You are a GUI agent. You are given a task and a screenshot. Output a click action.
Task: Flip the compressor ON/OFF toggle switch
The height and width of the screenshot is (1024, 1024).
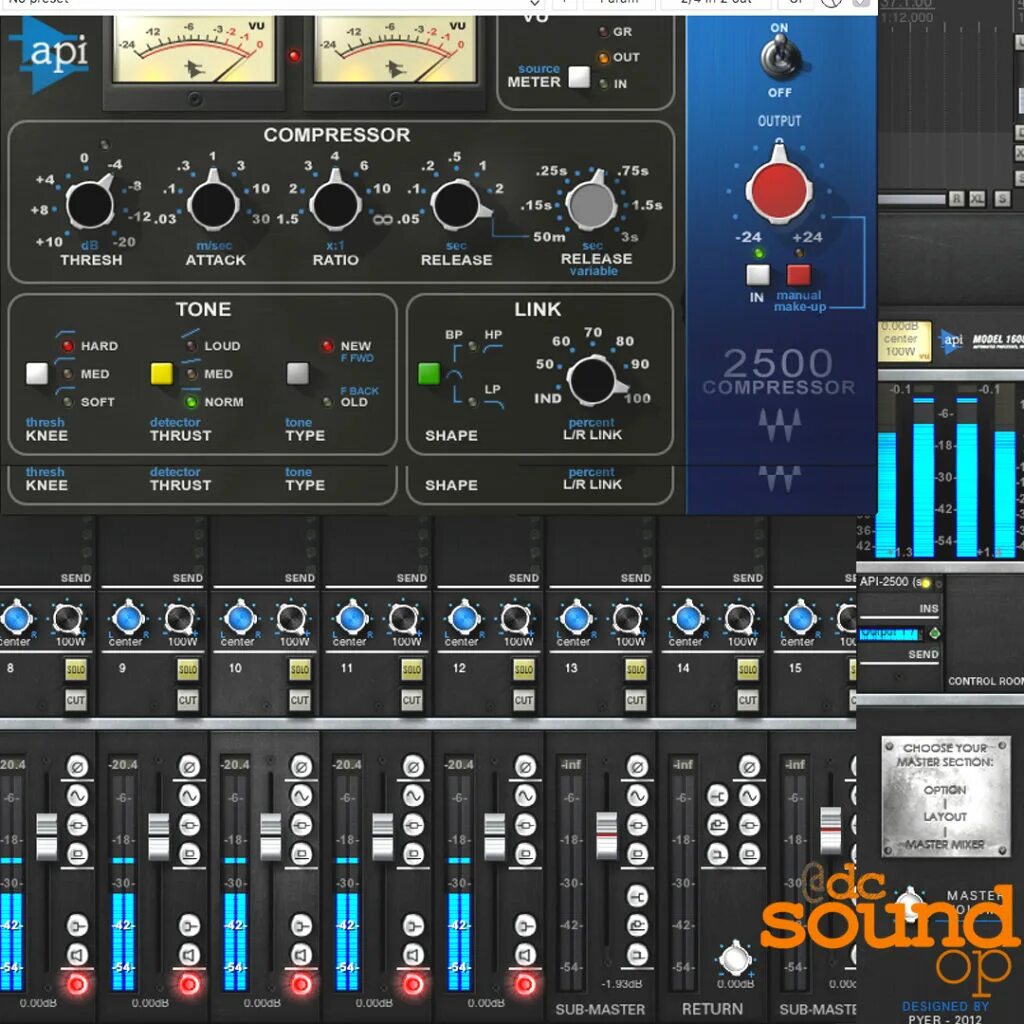point(778,56)
